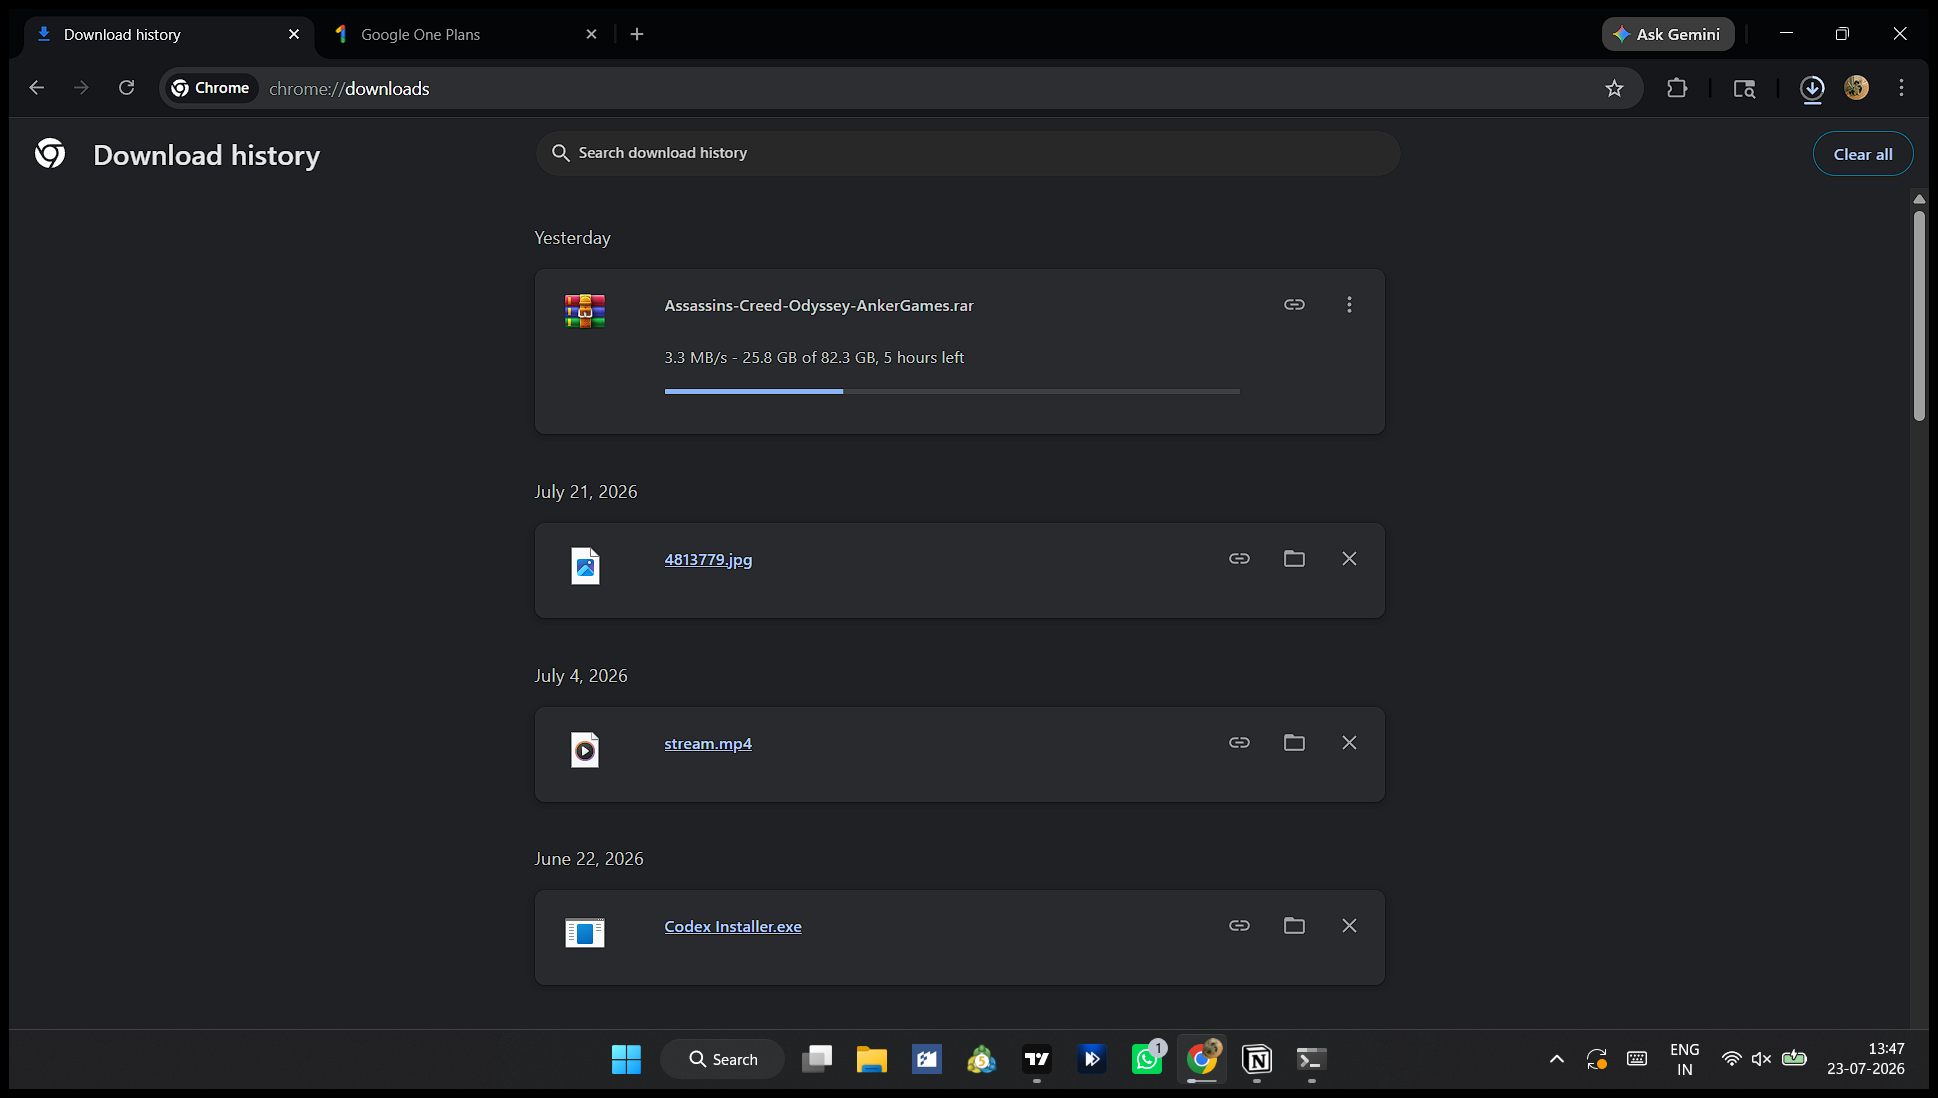Click the Chrome logo beside Download history
The image size is (1938, 1098).
click(x=50, y=154)
